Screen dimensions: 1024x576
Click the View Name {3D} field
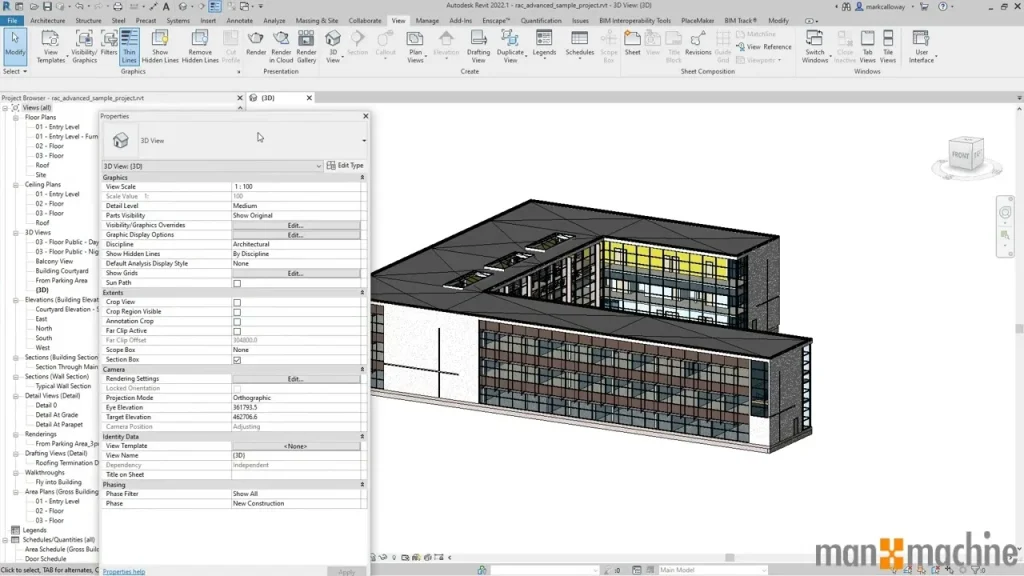295,455
